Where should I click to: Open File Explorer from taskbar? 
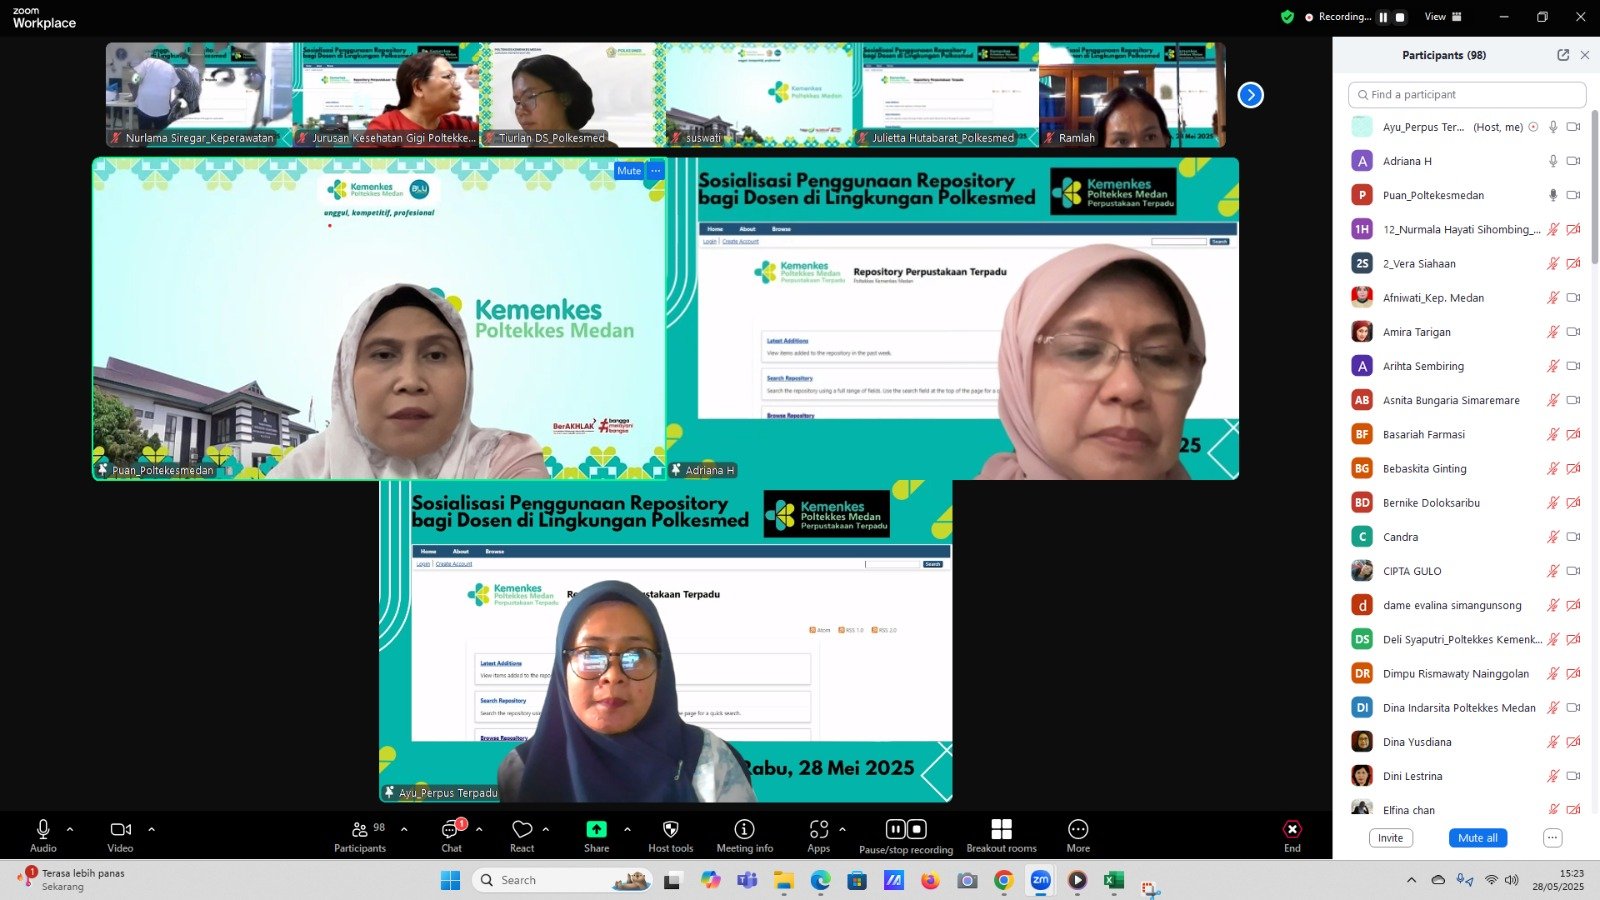coord(783,880)
